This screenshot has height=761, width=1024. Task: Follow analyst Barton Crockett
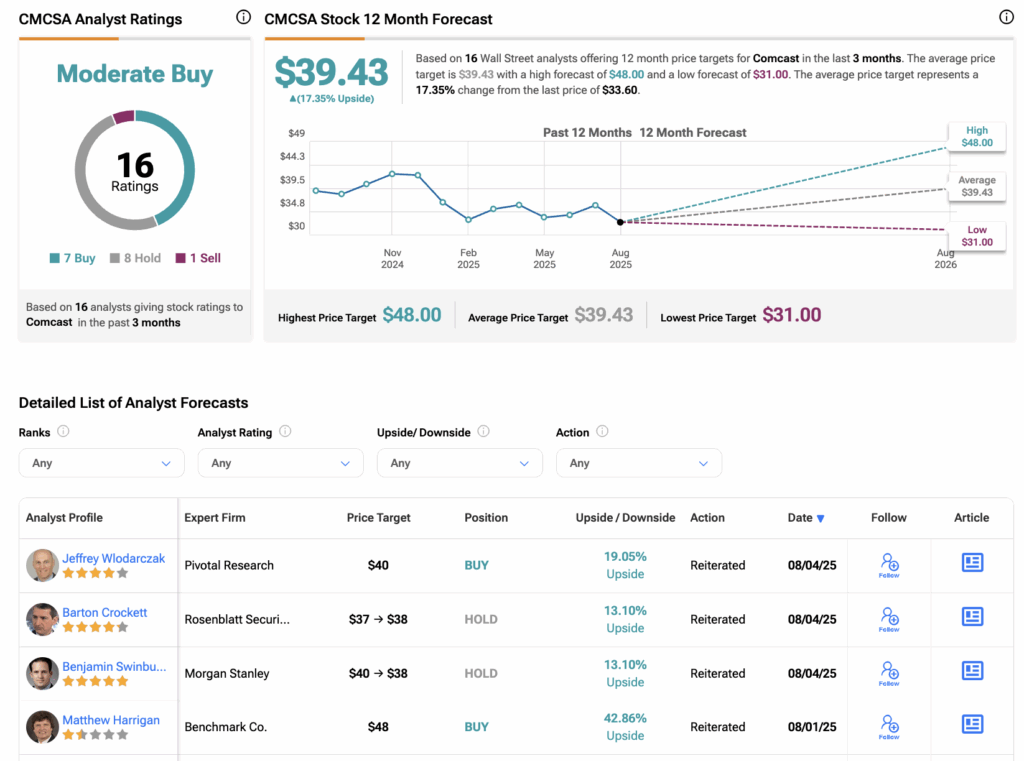click(x=889, y=618)
